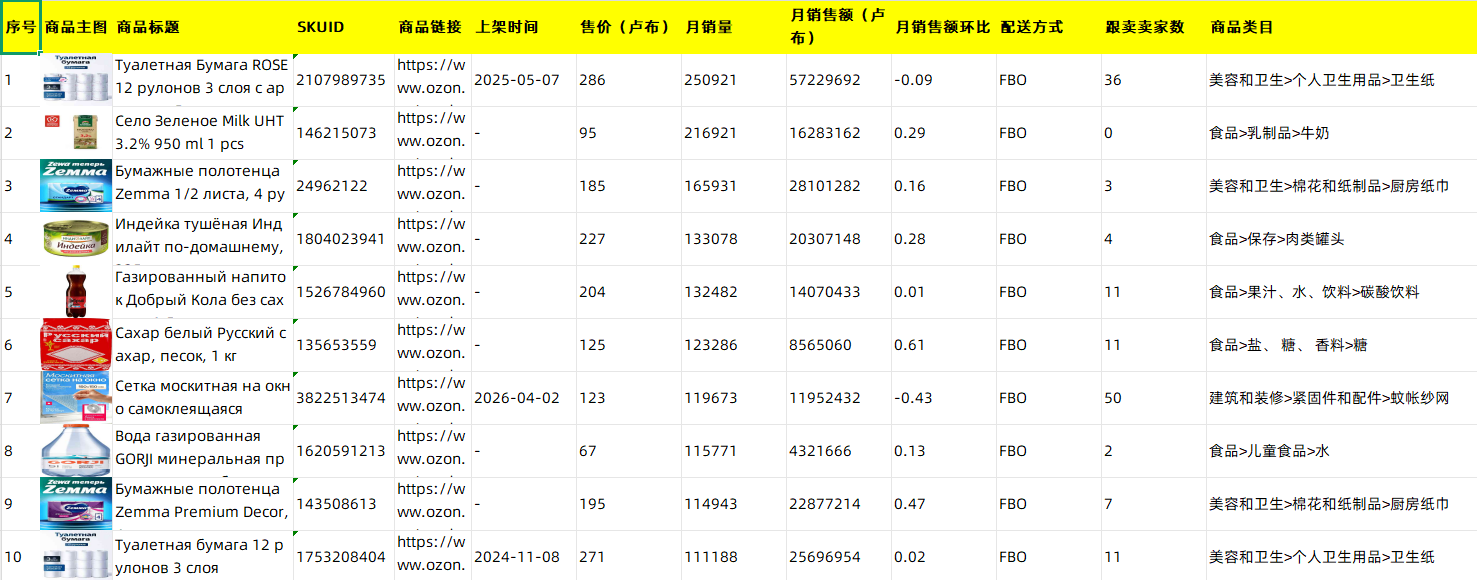Screen dimensions: 1477x580
Task: Click the Zemma 1/2 листа towel thumbnail
Action: point(76,186)
